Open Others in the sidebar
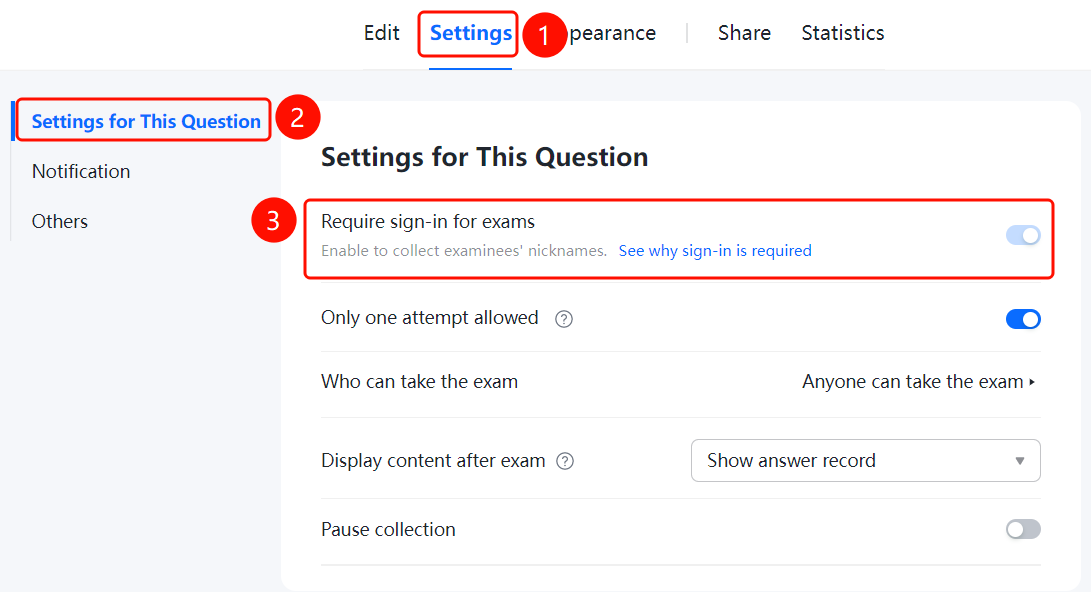 60,221
